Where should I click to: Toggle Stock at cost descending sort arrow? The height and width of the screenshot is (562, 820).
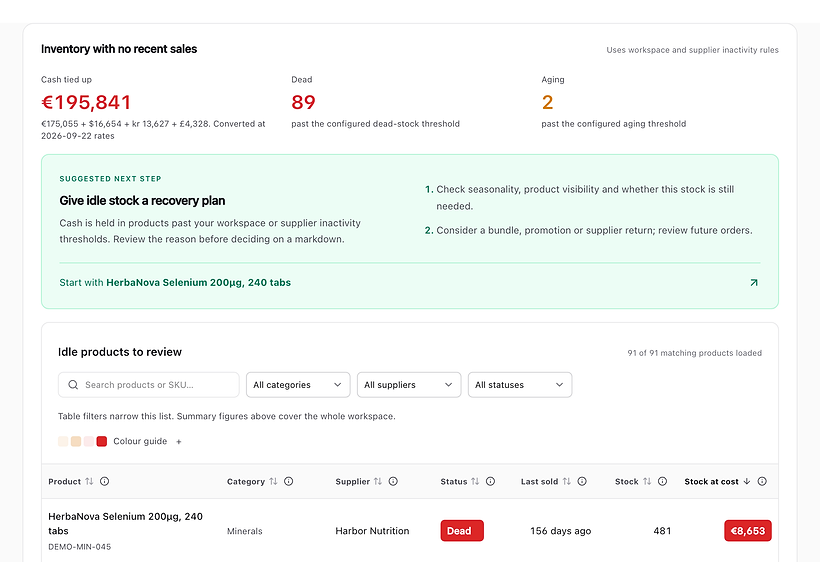[x=747, y=481]
